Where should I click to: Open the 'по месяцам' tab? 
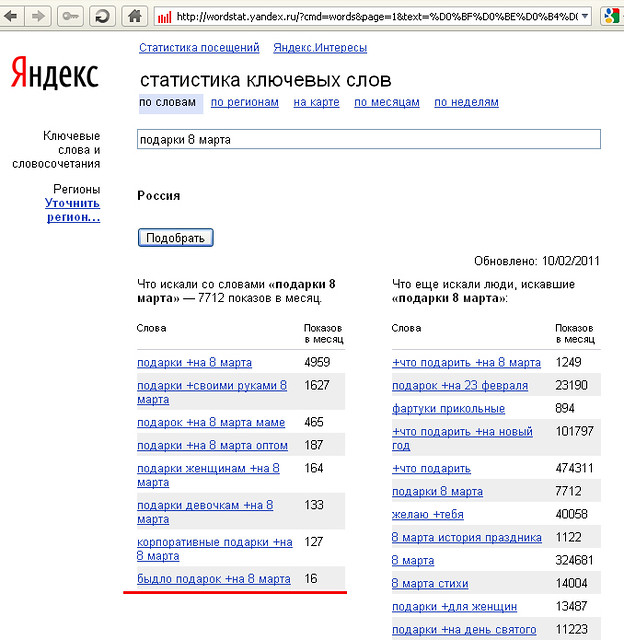[x=386, y=102]
